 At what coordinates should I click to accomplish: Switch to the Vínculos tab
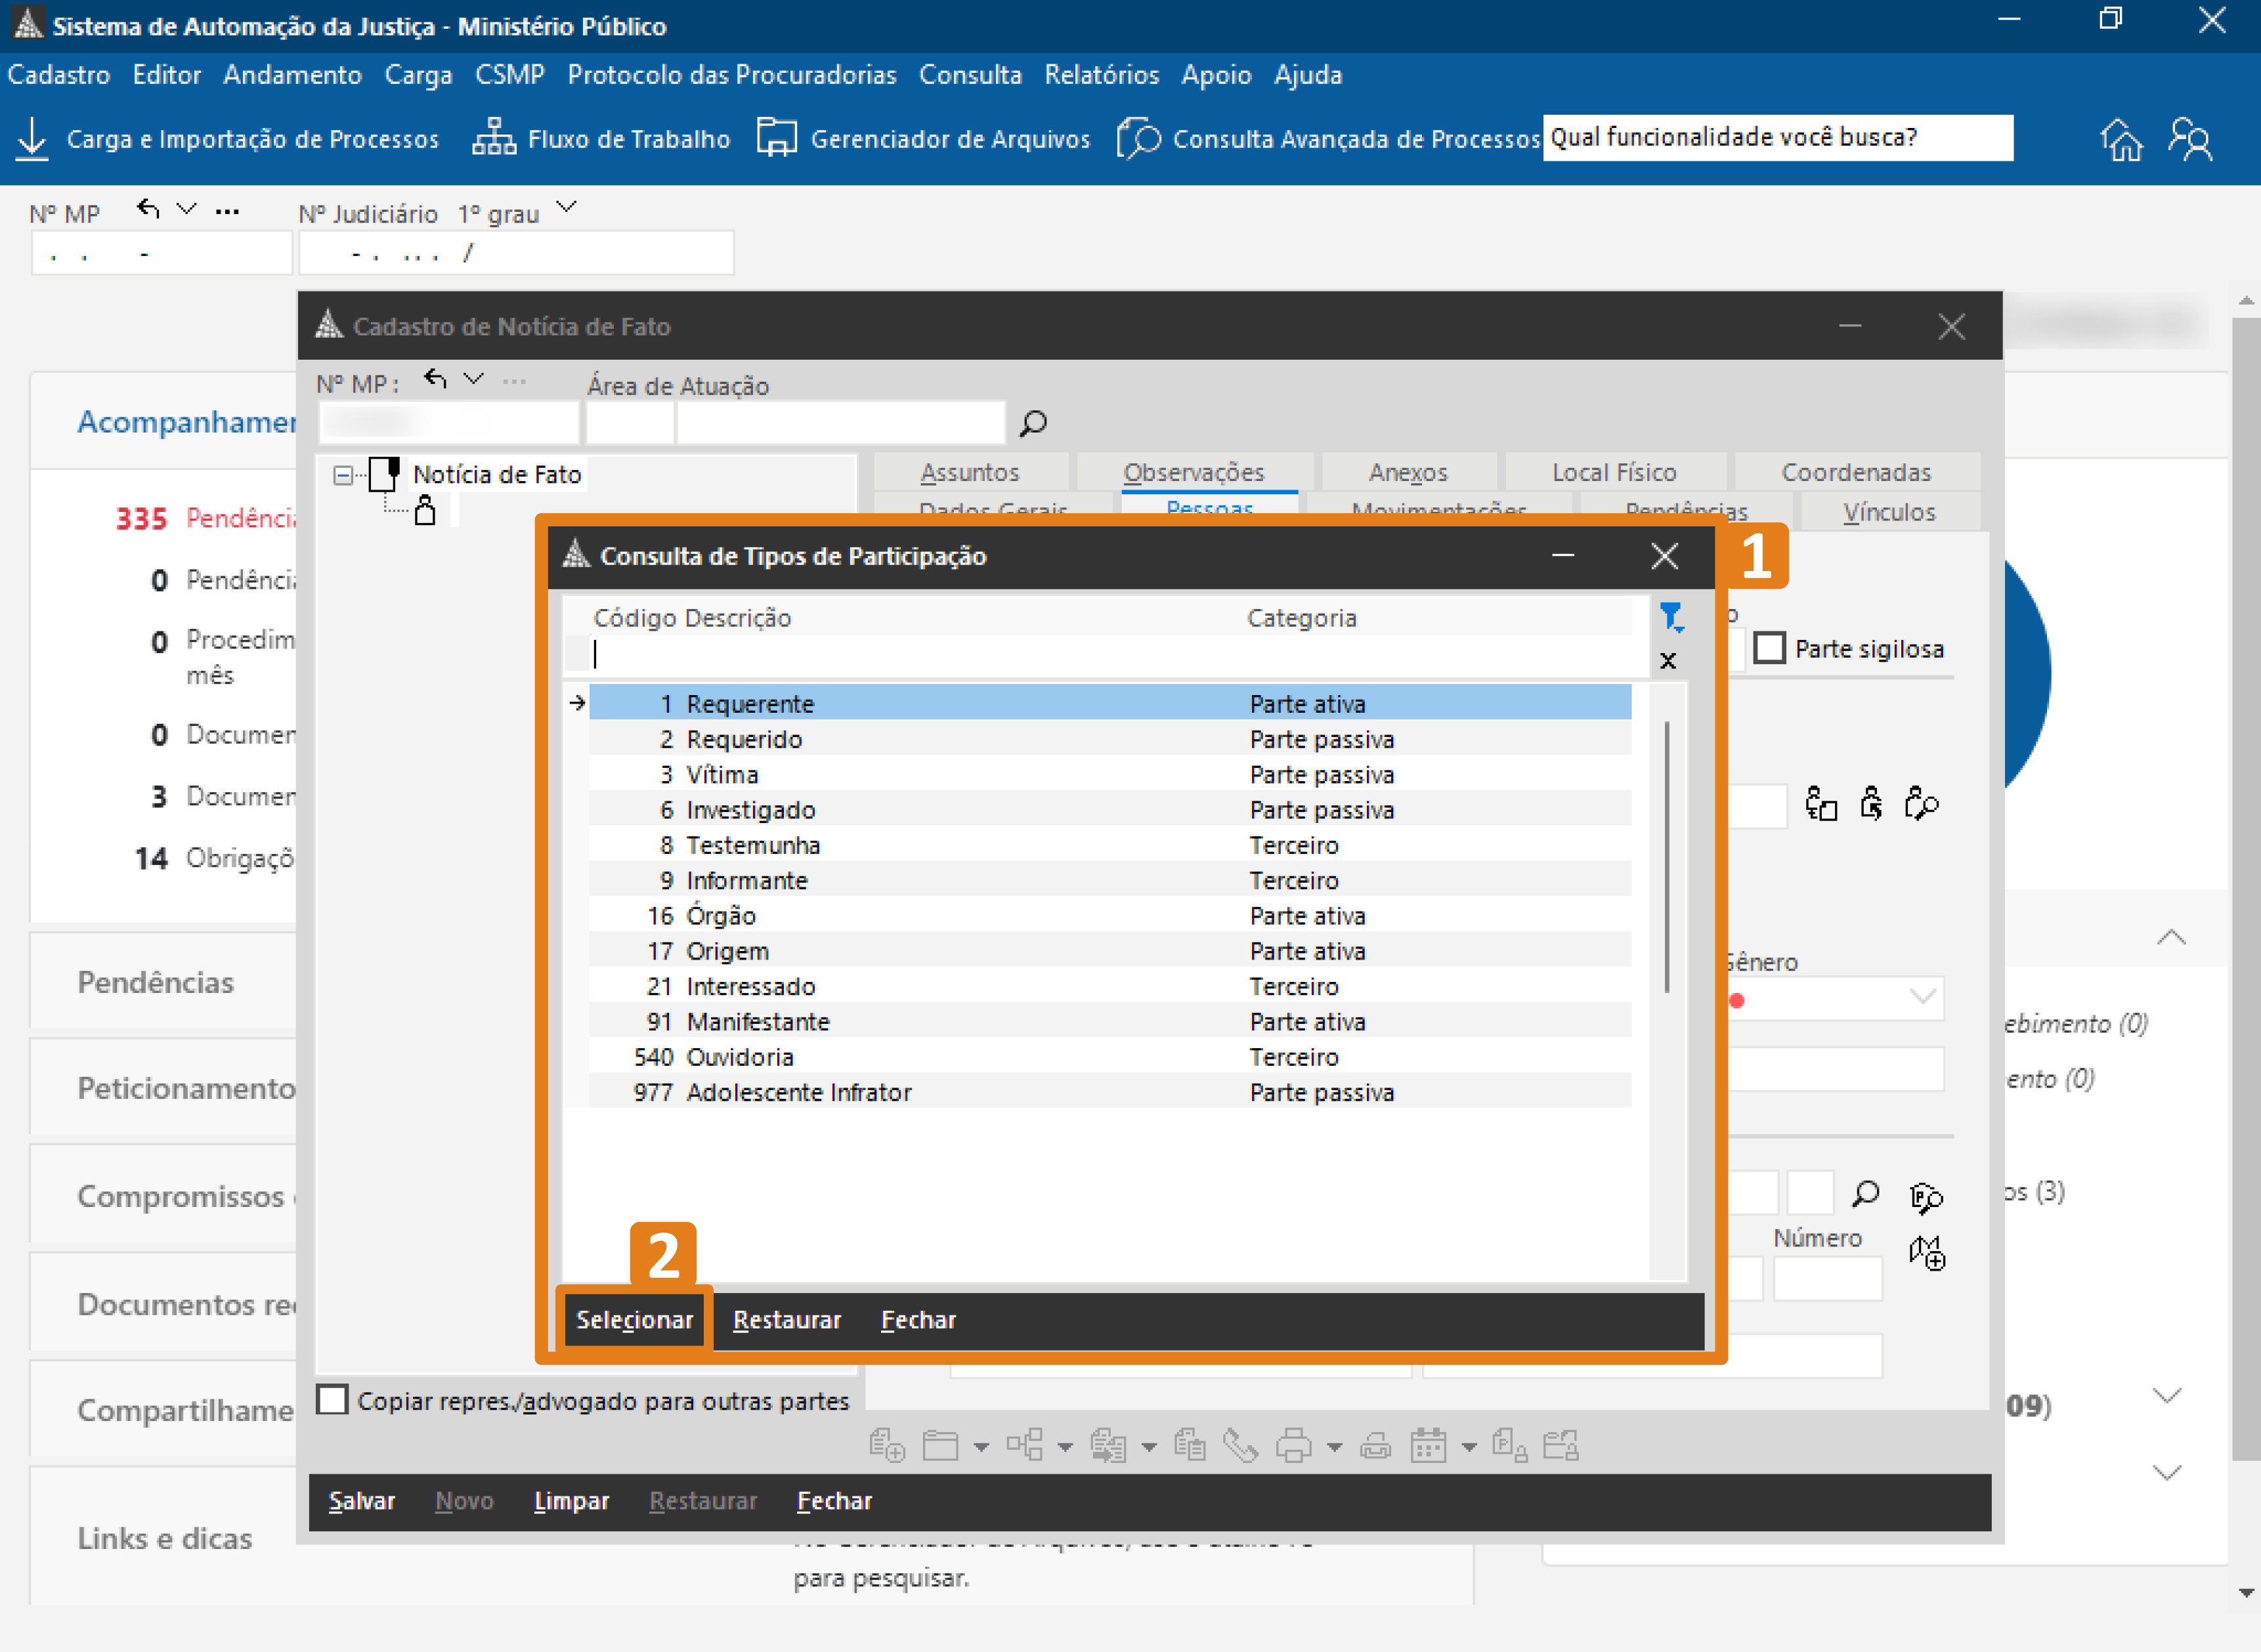coord(1888,512)
